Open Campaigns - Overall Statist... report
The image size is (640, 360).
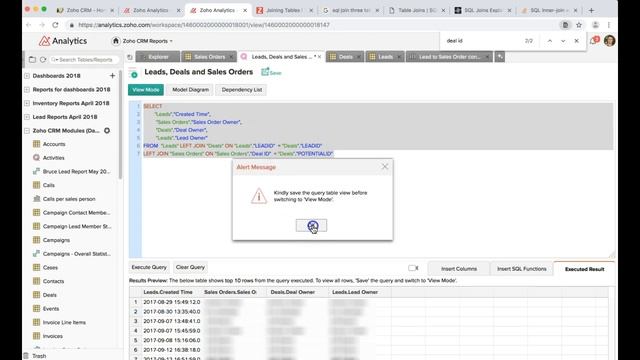click(76, 254)
